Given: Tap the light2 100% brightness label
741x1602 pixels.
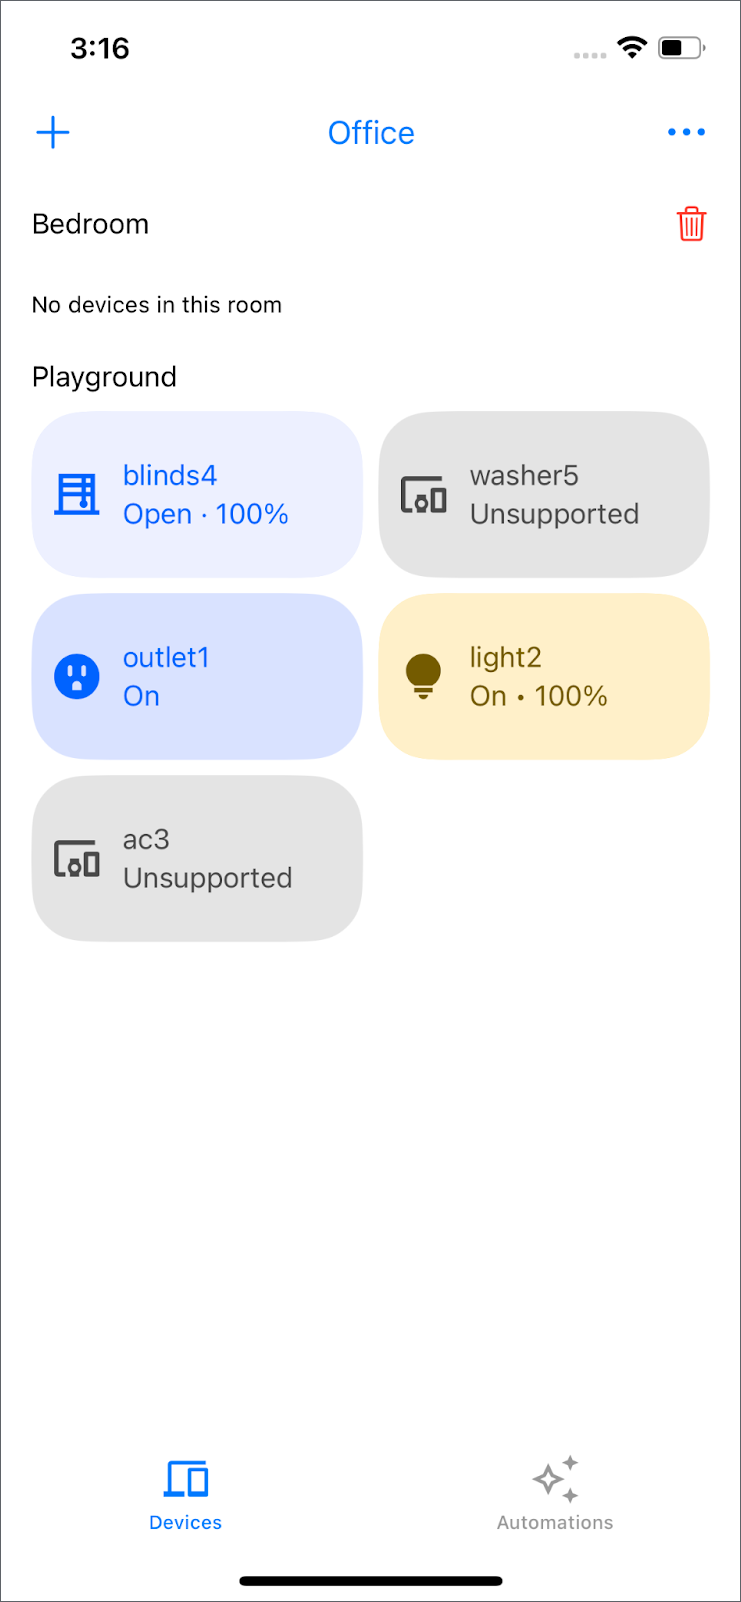Looking at the screenshot, I should [571, 696].
